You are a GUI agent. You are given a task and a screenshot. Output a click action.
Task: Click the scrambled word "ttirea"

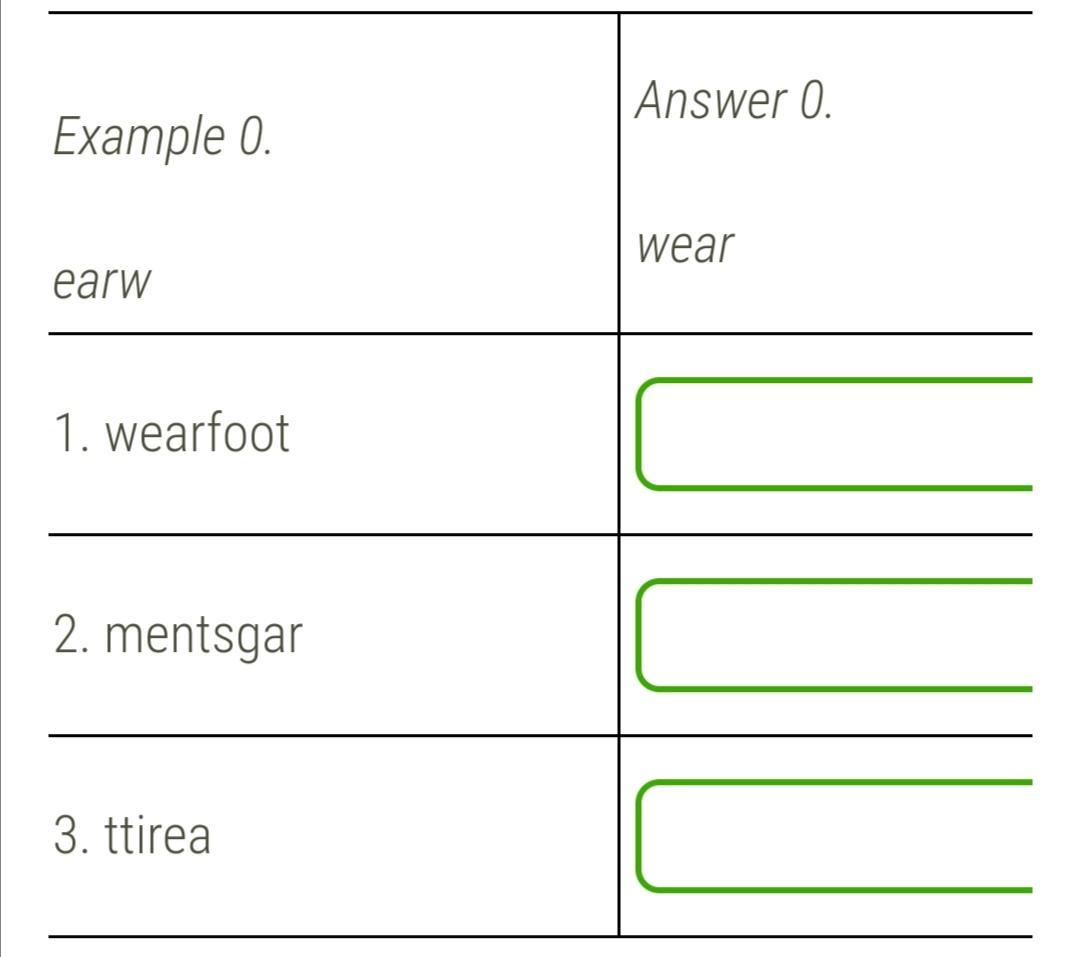click(158, 836)
